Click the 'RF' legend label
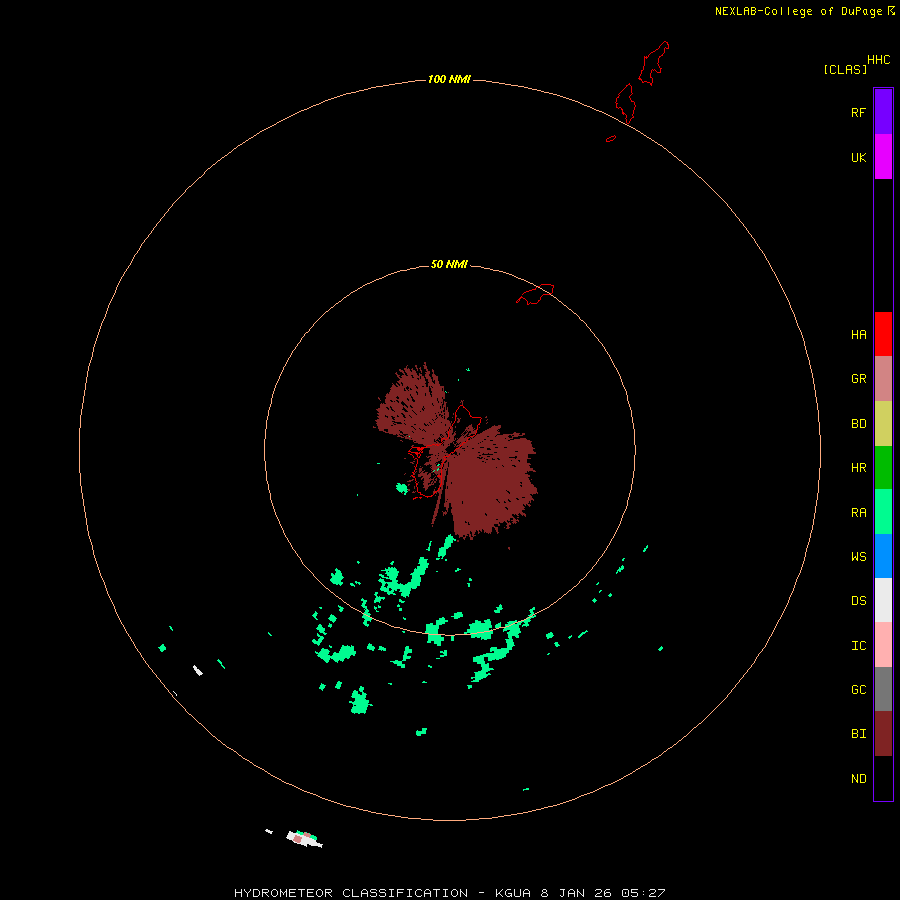The height and width of the screenshot is (900, 900). [858, 112]
